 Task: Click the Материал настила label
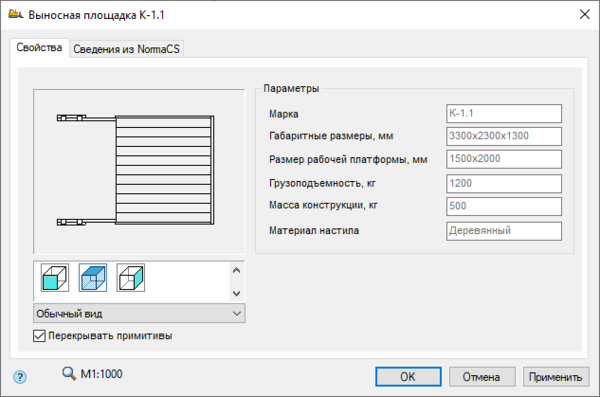click(314, 230)
